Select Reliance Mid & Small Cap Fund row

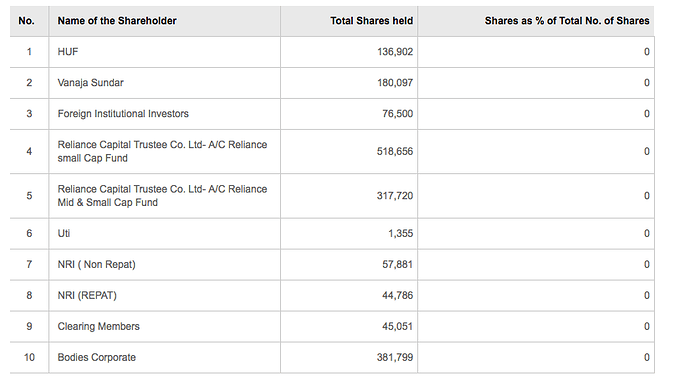point(332,196)
